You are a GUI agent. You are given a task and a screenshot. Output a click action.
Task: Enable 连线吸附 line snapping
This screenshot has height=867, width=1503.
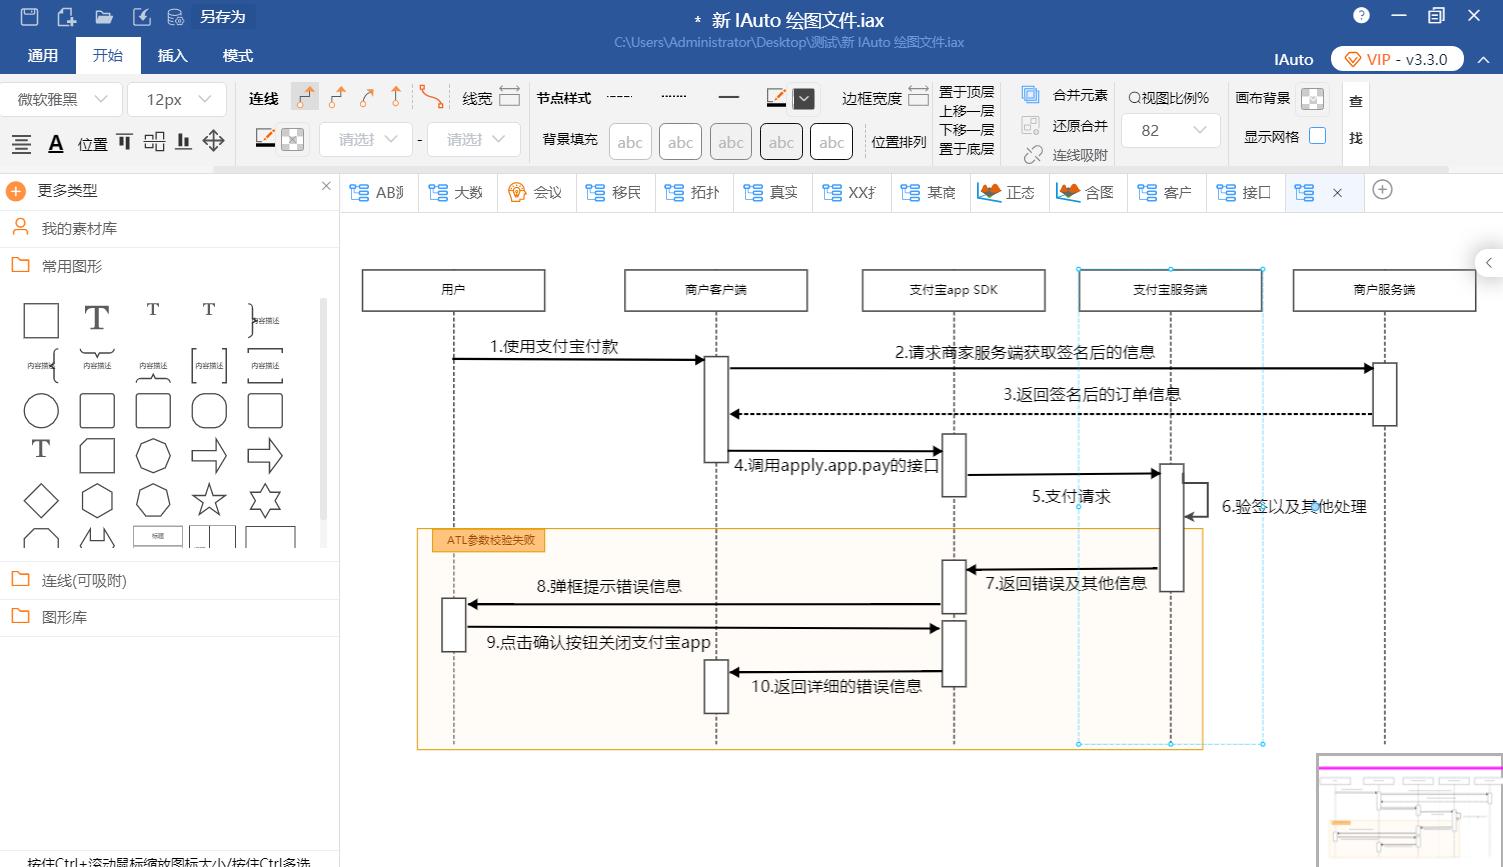(x=1030, y=154)
